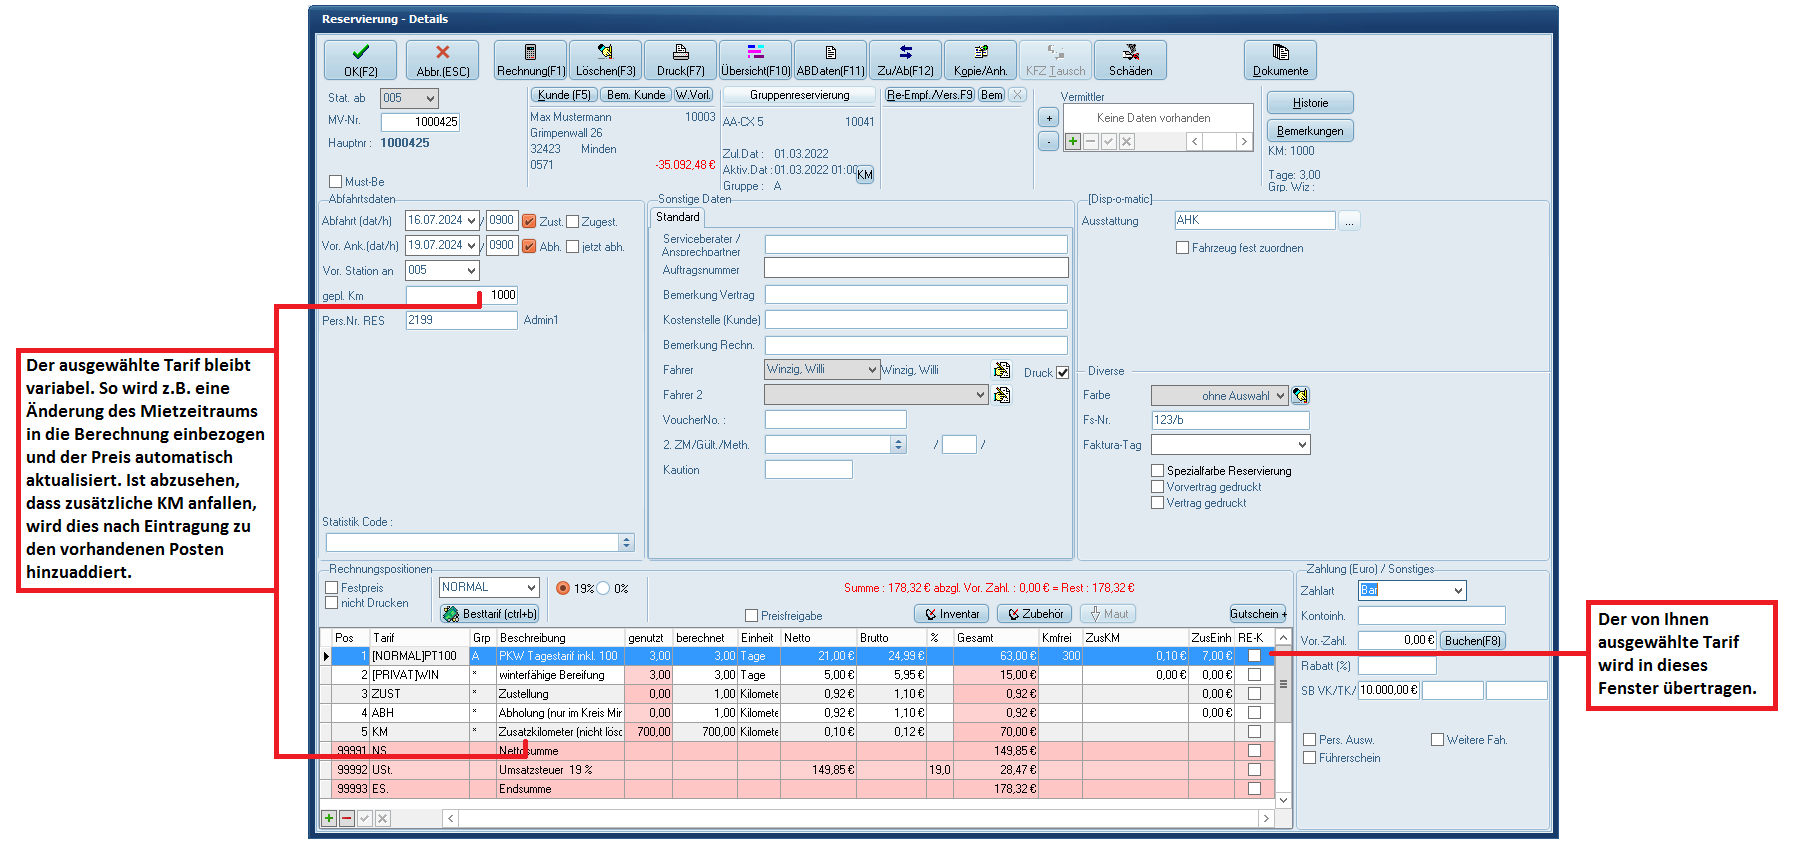This screenshot has height=850, width=1799.
Task: Select the 19% tax radio button
Action: coord(563,588)
